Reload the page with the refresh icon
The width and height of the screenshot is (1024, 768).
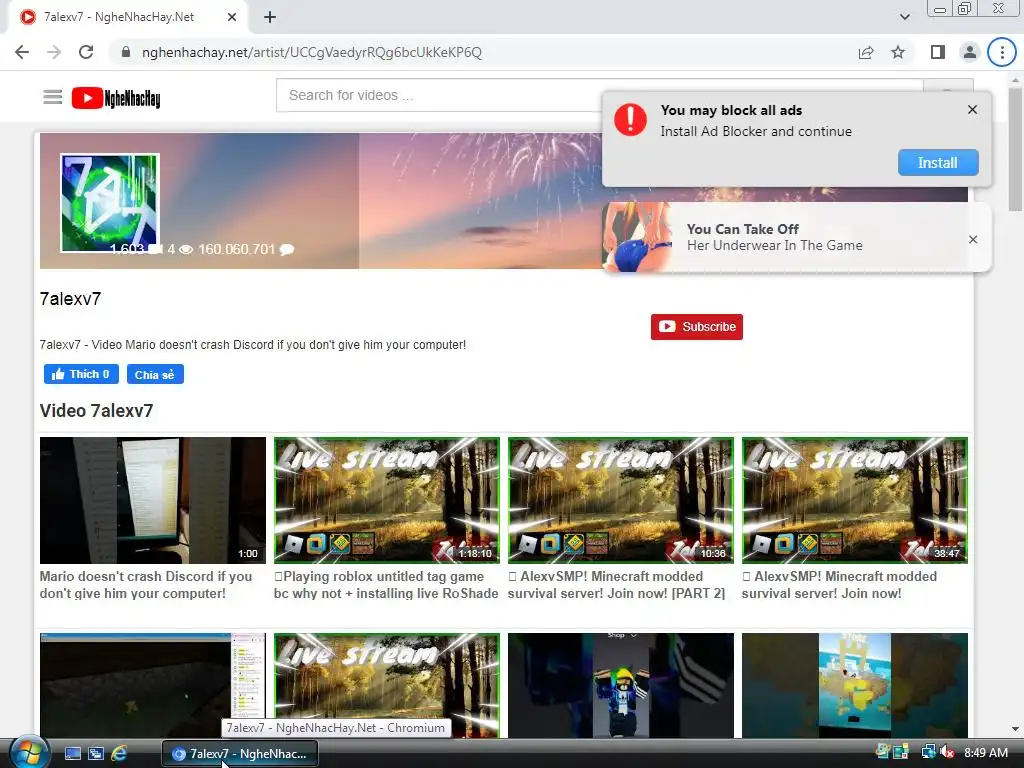[x=86, y=52]
